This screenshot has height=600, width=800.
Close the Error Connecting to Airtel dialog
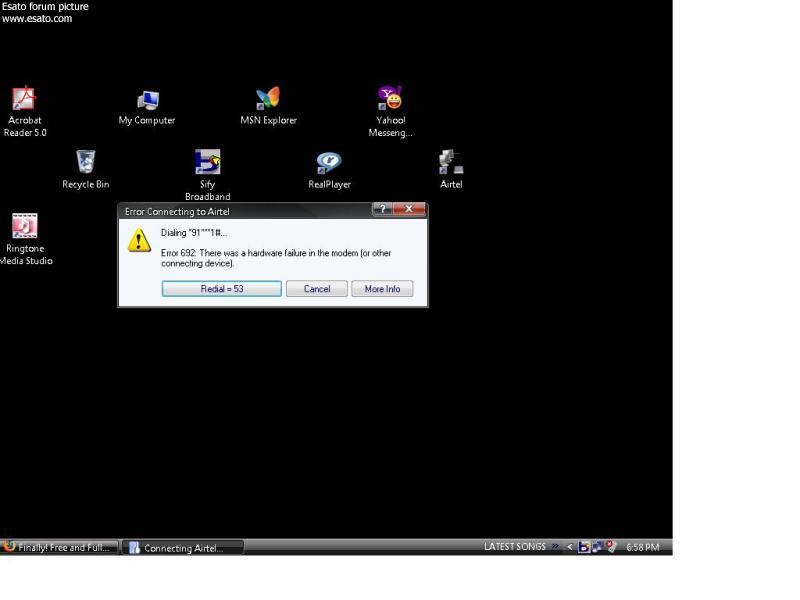(409, 209)
